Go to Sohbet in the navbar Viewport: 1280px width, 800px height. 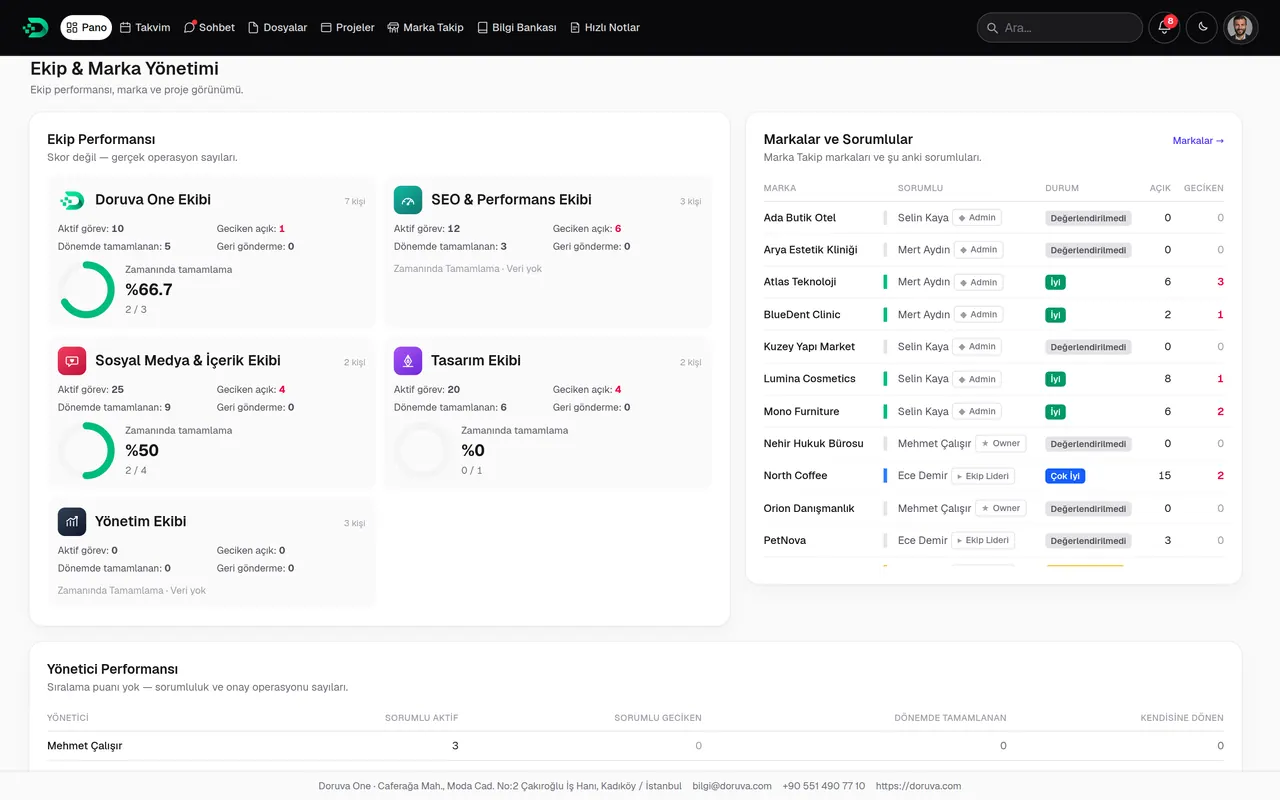tap(209, 27)
